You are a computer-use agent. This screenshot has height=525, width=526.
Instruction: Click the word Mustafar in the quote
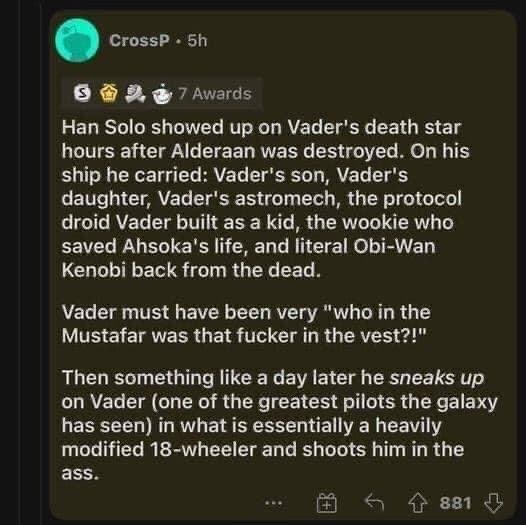(104, 336)
